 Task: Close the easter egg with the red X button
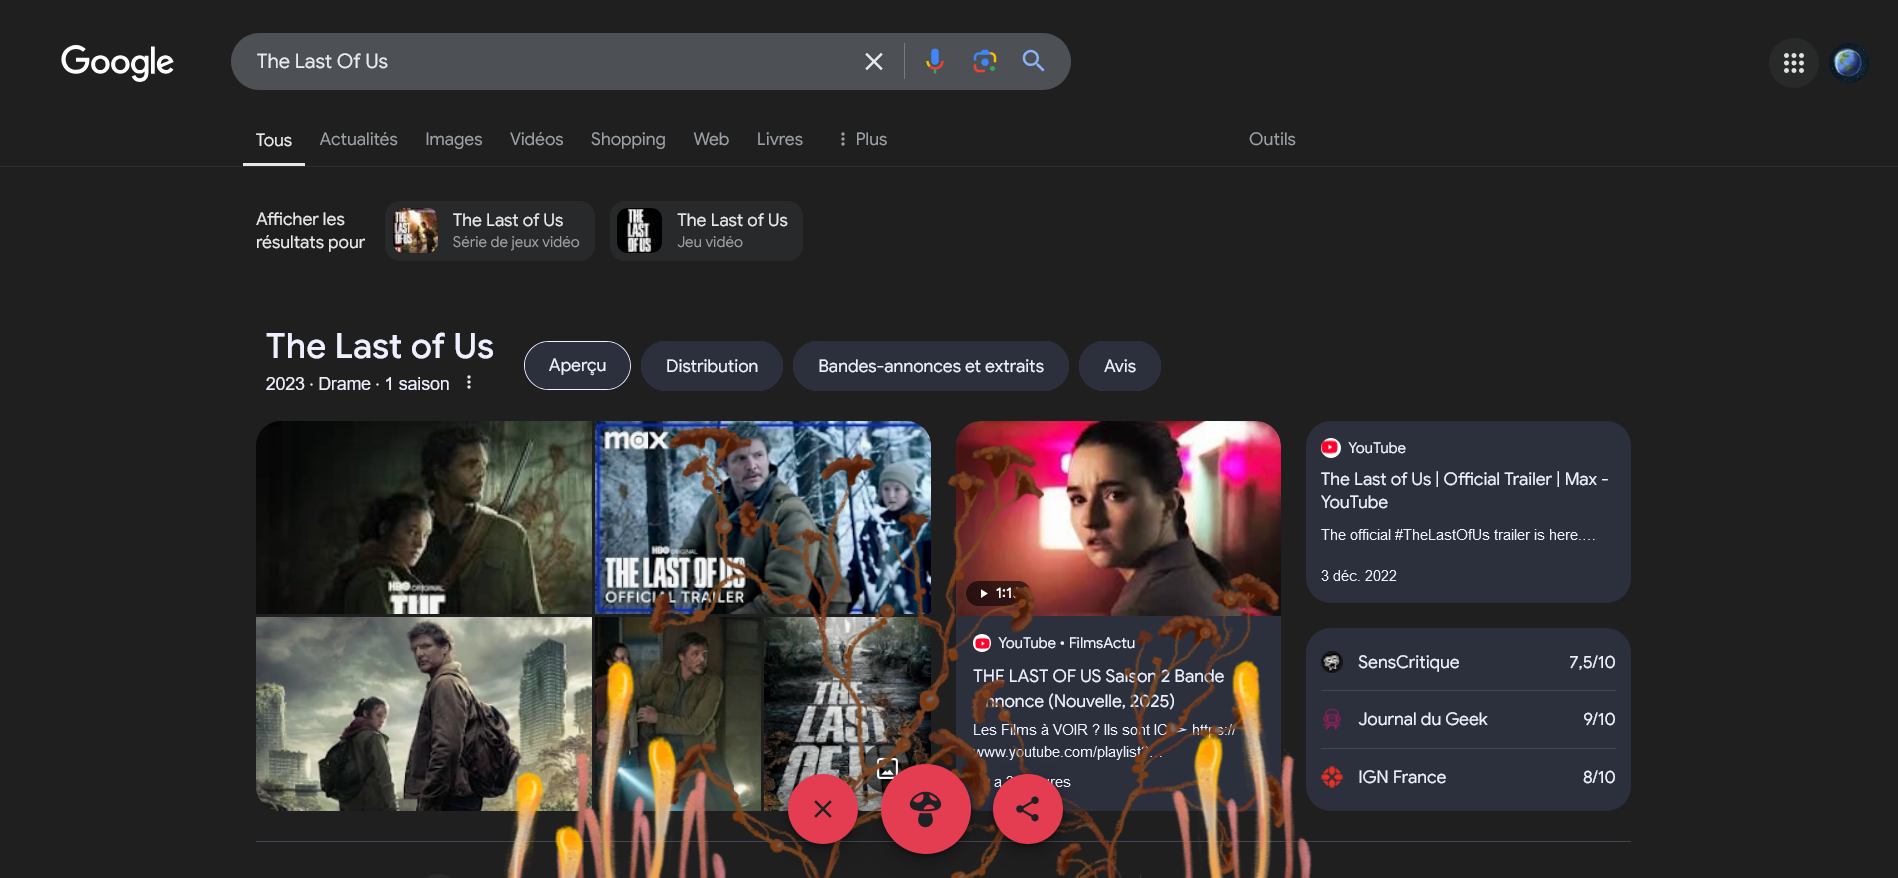click(x=823, y=808)
